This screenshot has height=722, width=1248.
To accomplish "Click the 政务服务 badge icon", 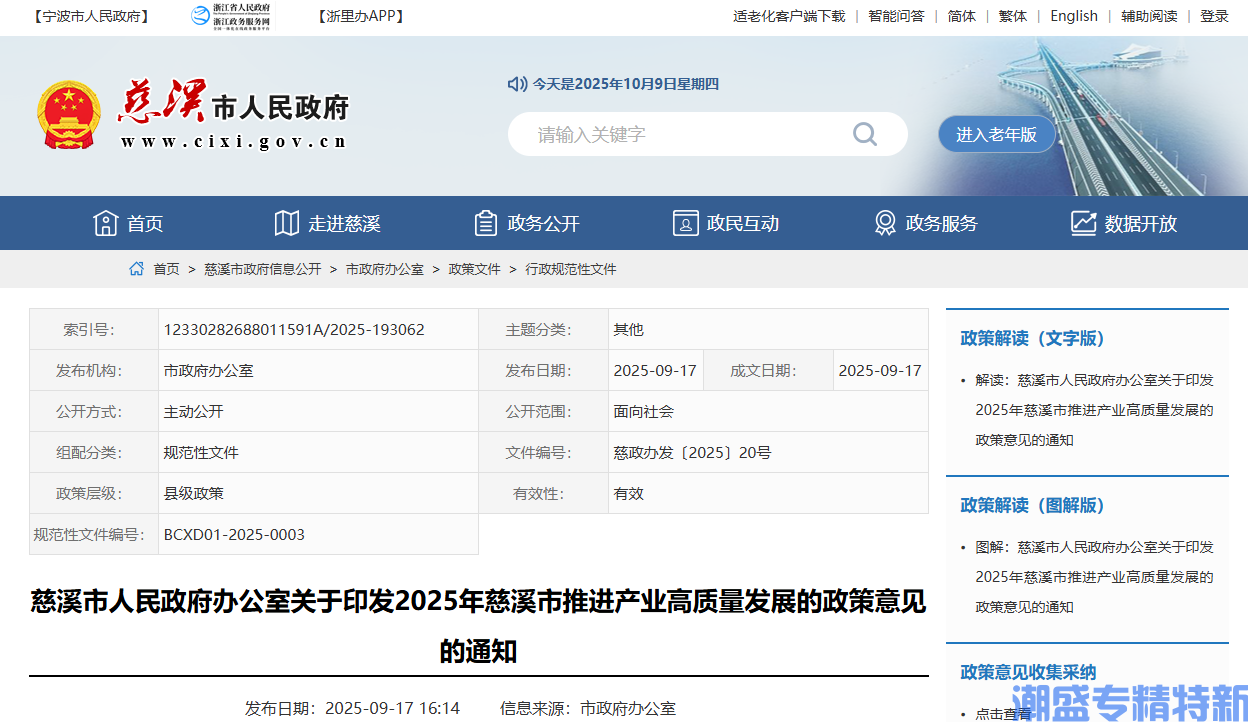I will [x=885, y=223].
